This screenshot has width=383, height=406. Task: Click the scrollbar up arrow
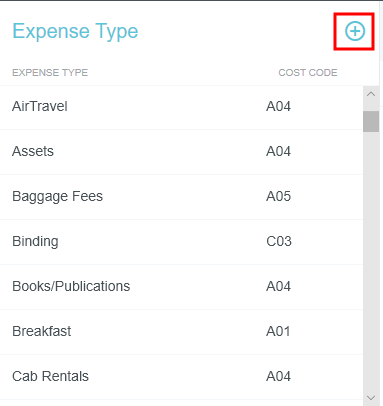coord(371,94)
